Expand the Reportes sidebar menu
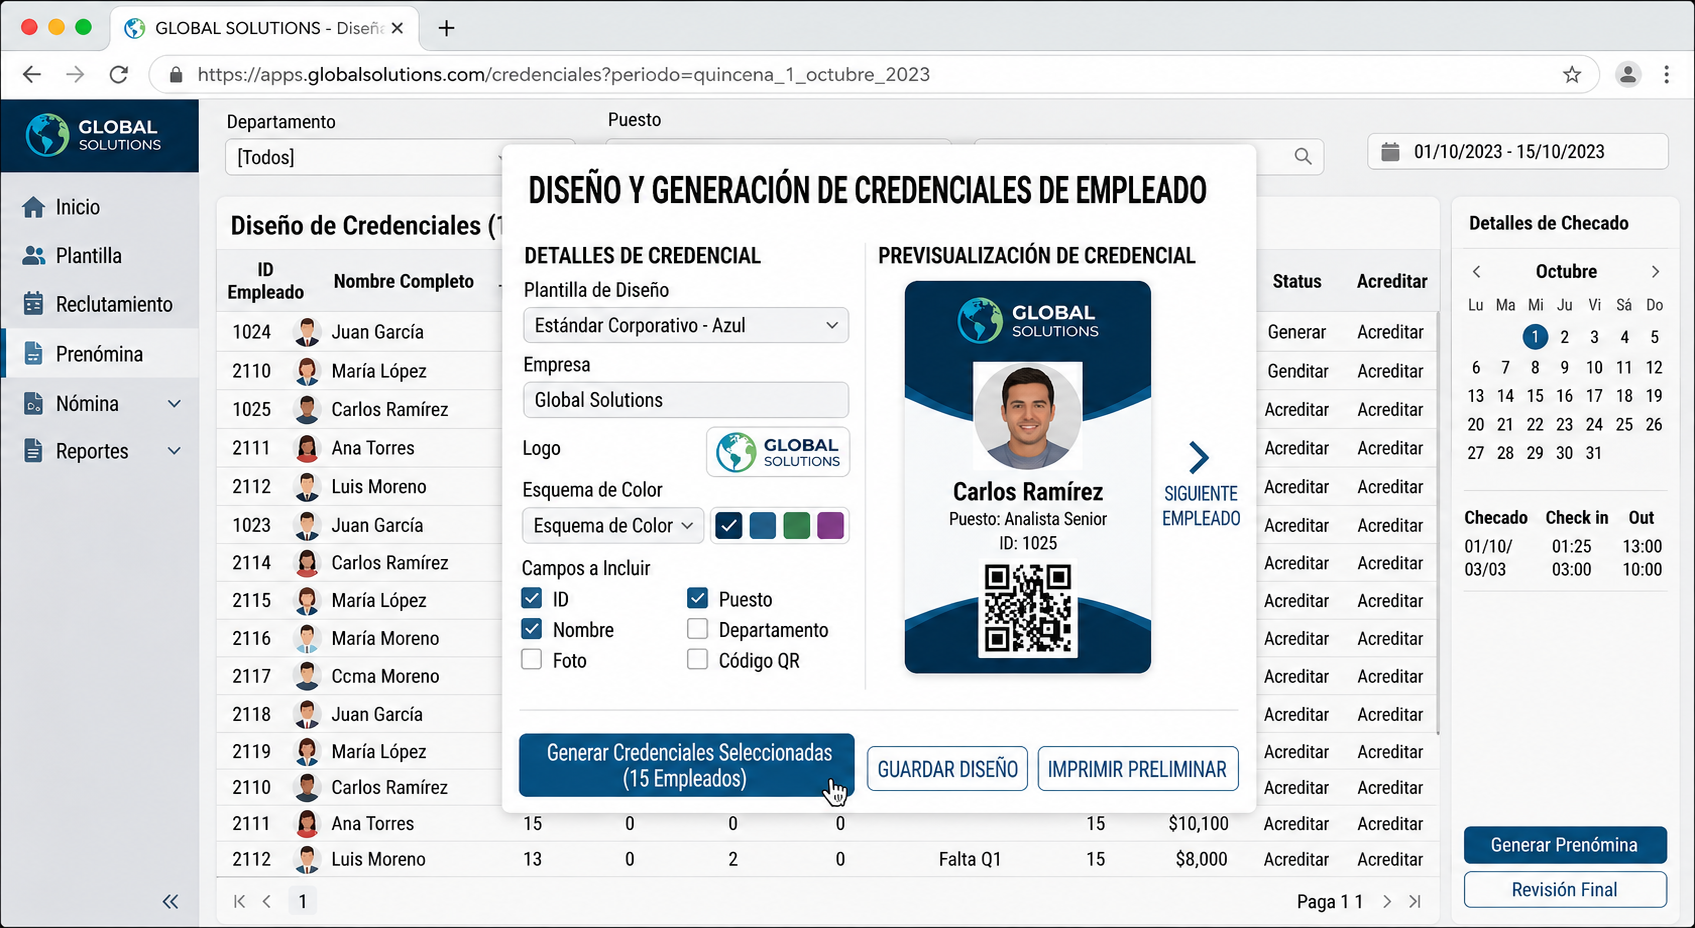Viewport: 1695px width, 928px height. (174, 451)
